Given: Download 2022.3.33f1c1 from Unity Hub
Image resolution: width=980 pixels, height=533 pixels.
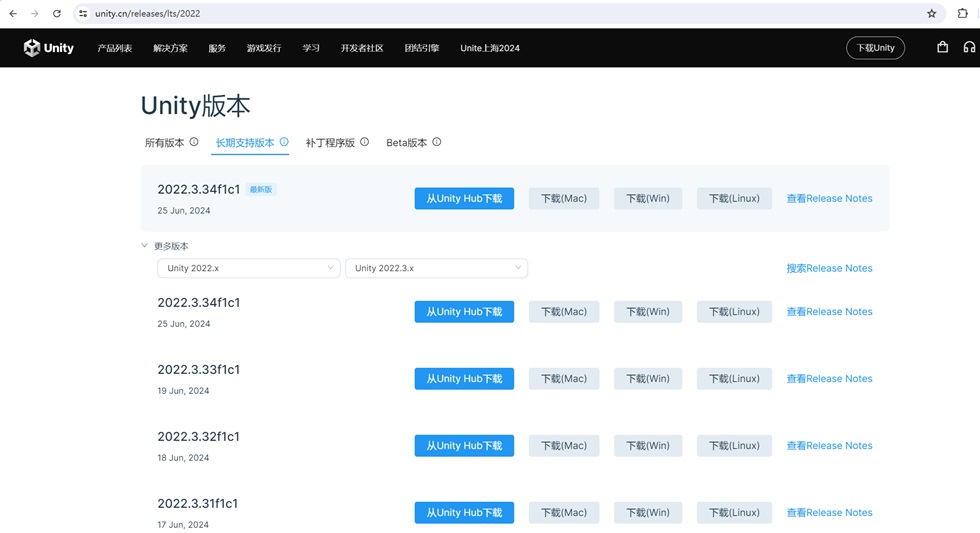Looking at the screenshot, I should coord(464,379).
